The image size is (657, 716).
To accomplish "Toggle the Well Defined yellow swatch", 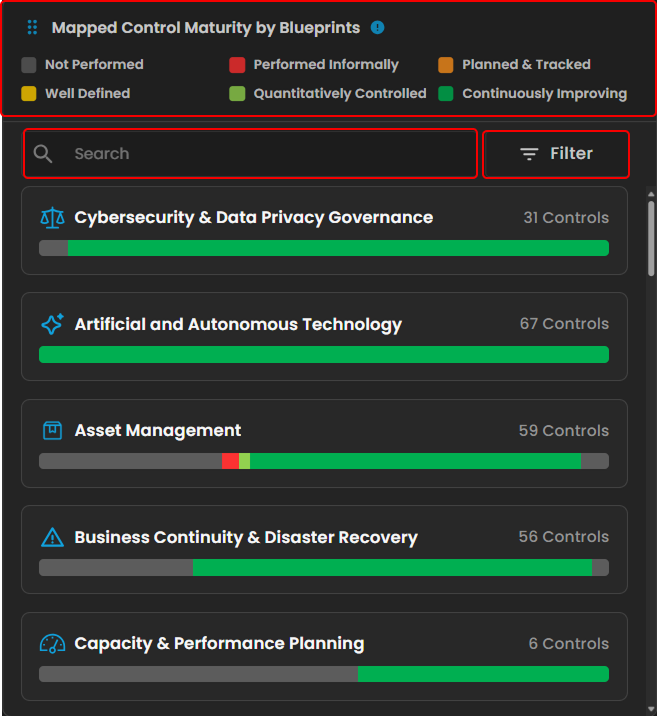I will tap(29, 94).
